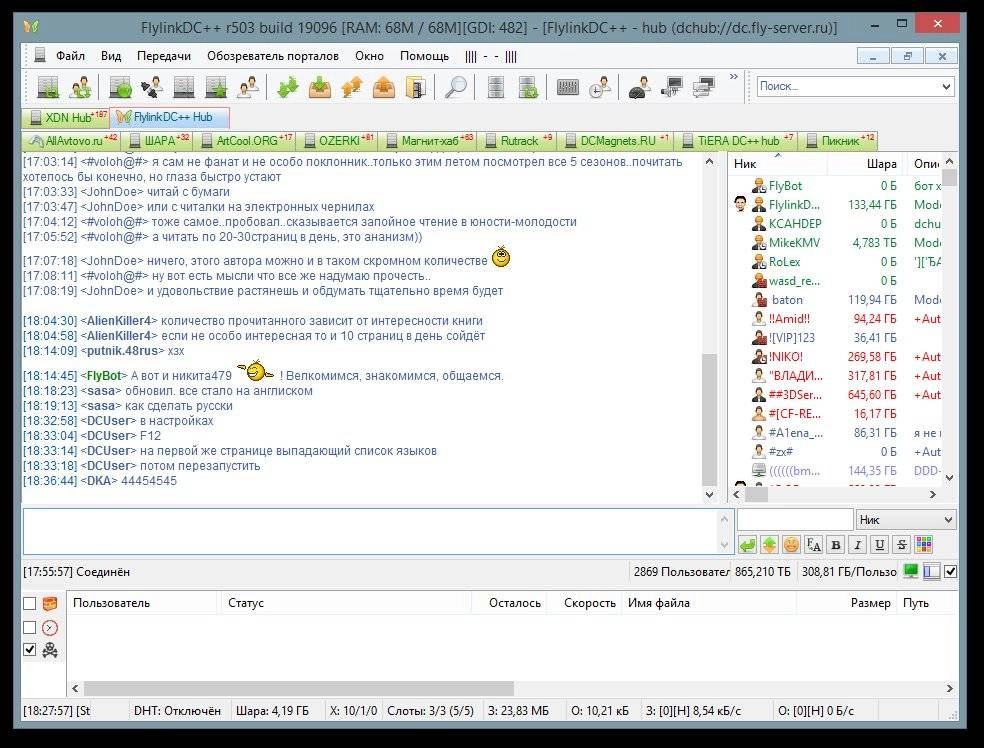Toggle strikethrough text formatting button
This screenshot has height=748, width=984.
[x=902, y=545]
